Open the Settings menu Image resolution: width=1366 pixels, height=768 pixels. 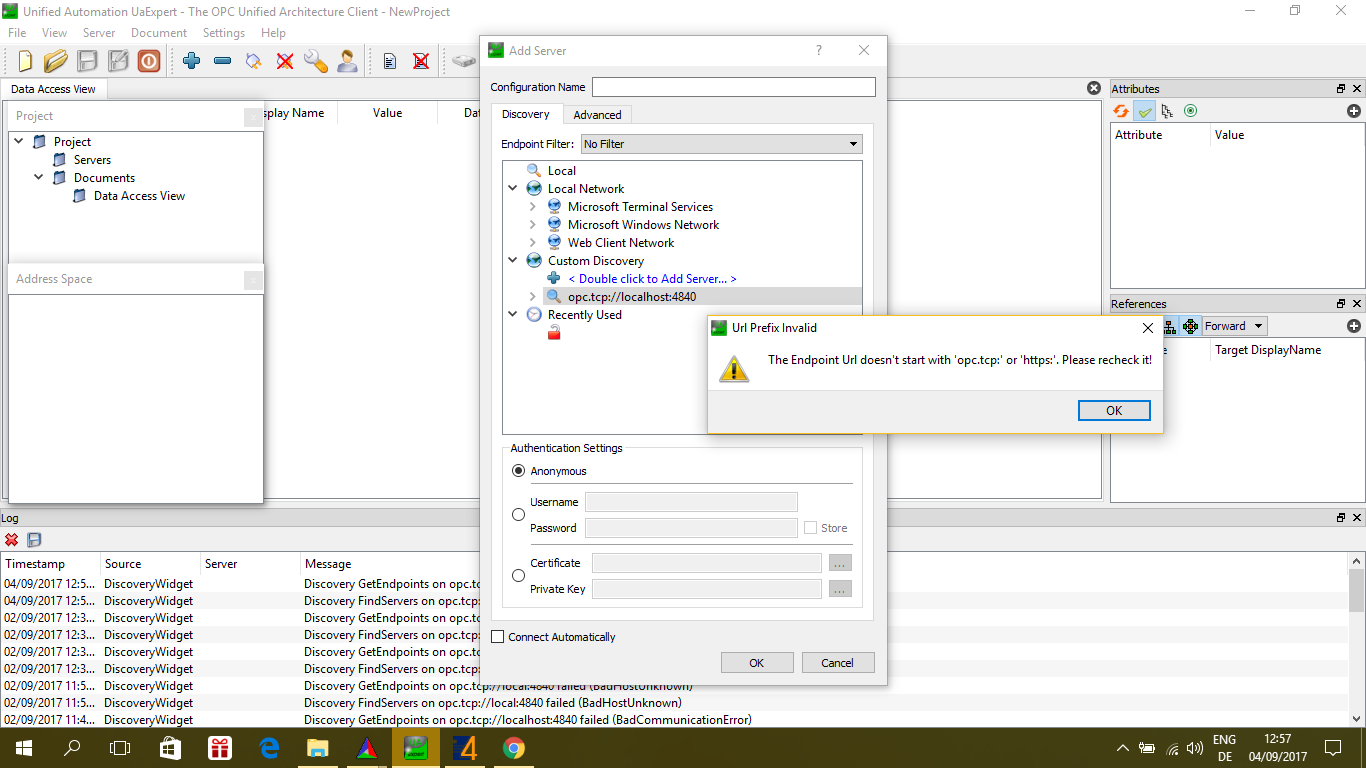pyautogui.click(x=224, y=33)
